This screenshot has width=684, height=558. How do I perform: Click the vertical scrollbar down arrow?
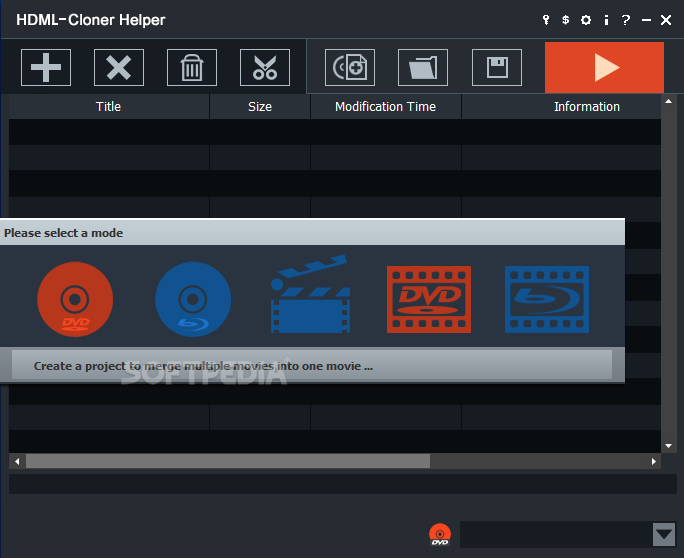pos(668,446)
